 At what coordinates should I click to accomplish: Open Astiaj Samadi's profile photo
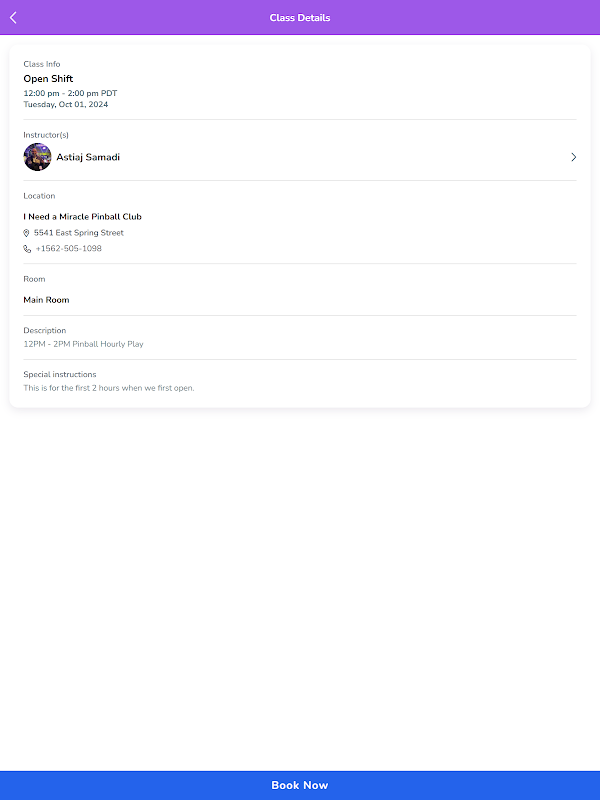(x=37, y=157)
